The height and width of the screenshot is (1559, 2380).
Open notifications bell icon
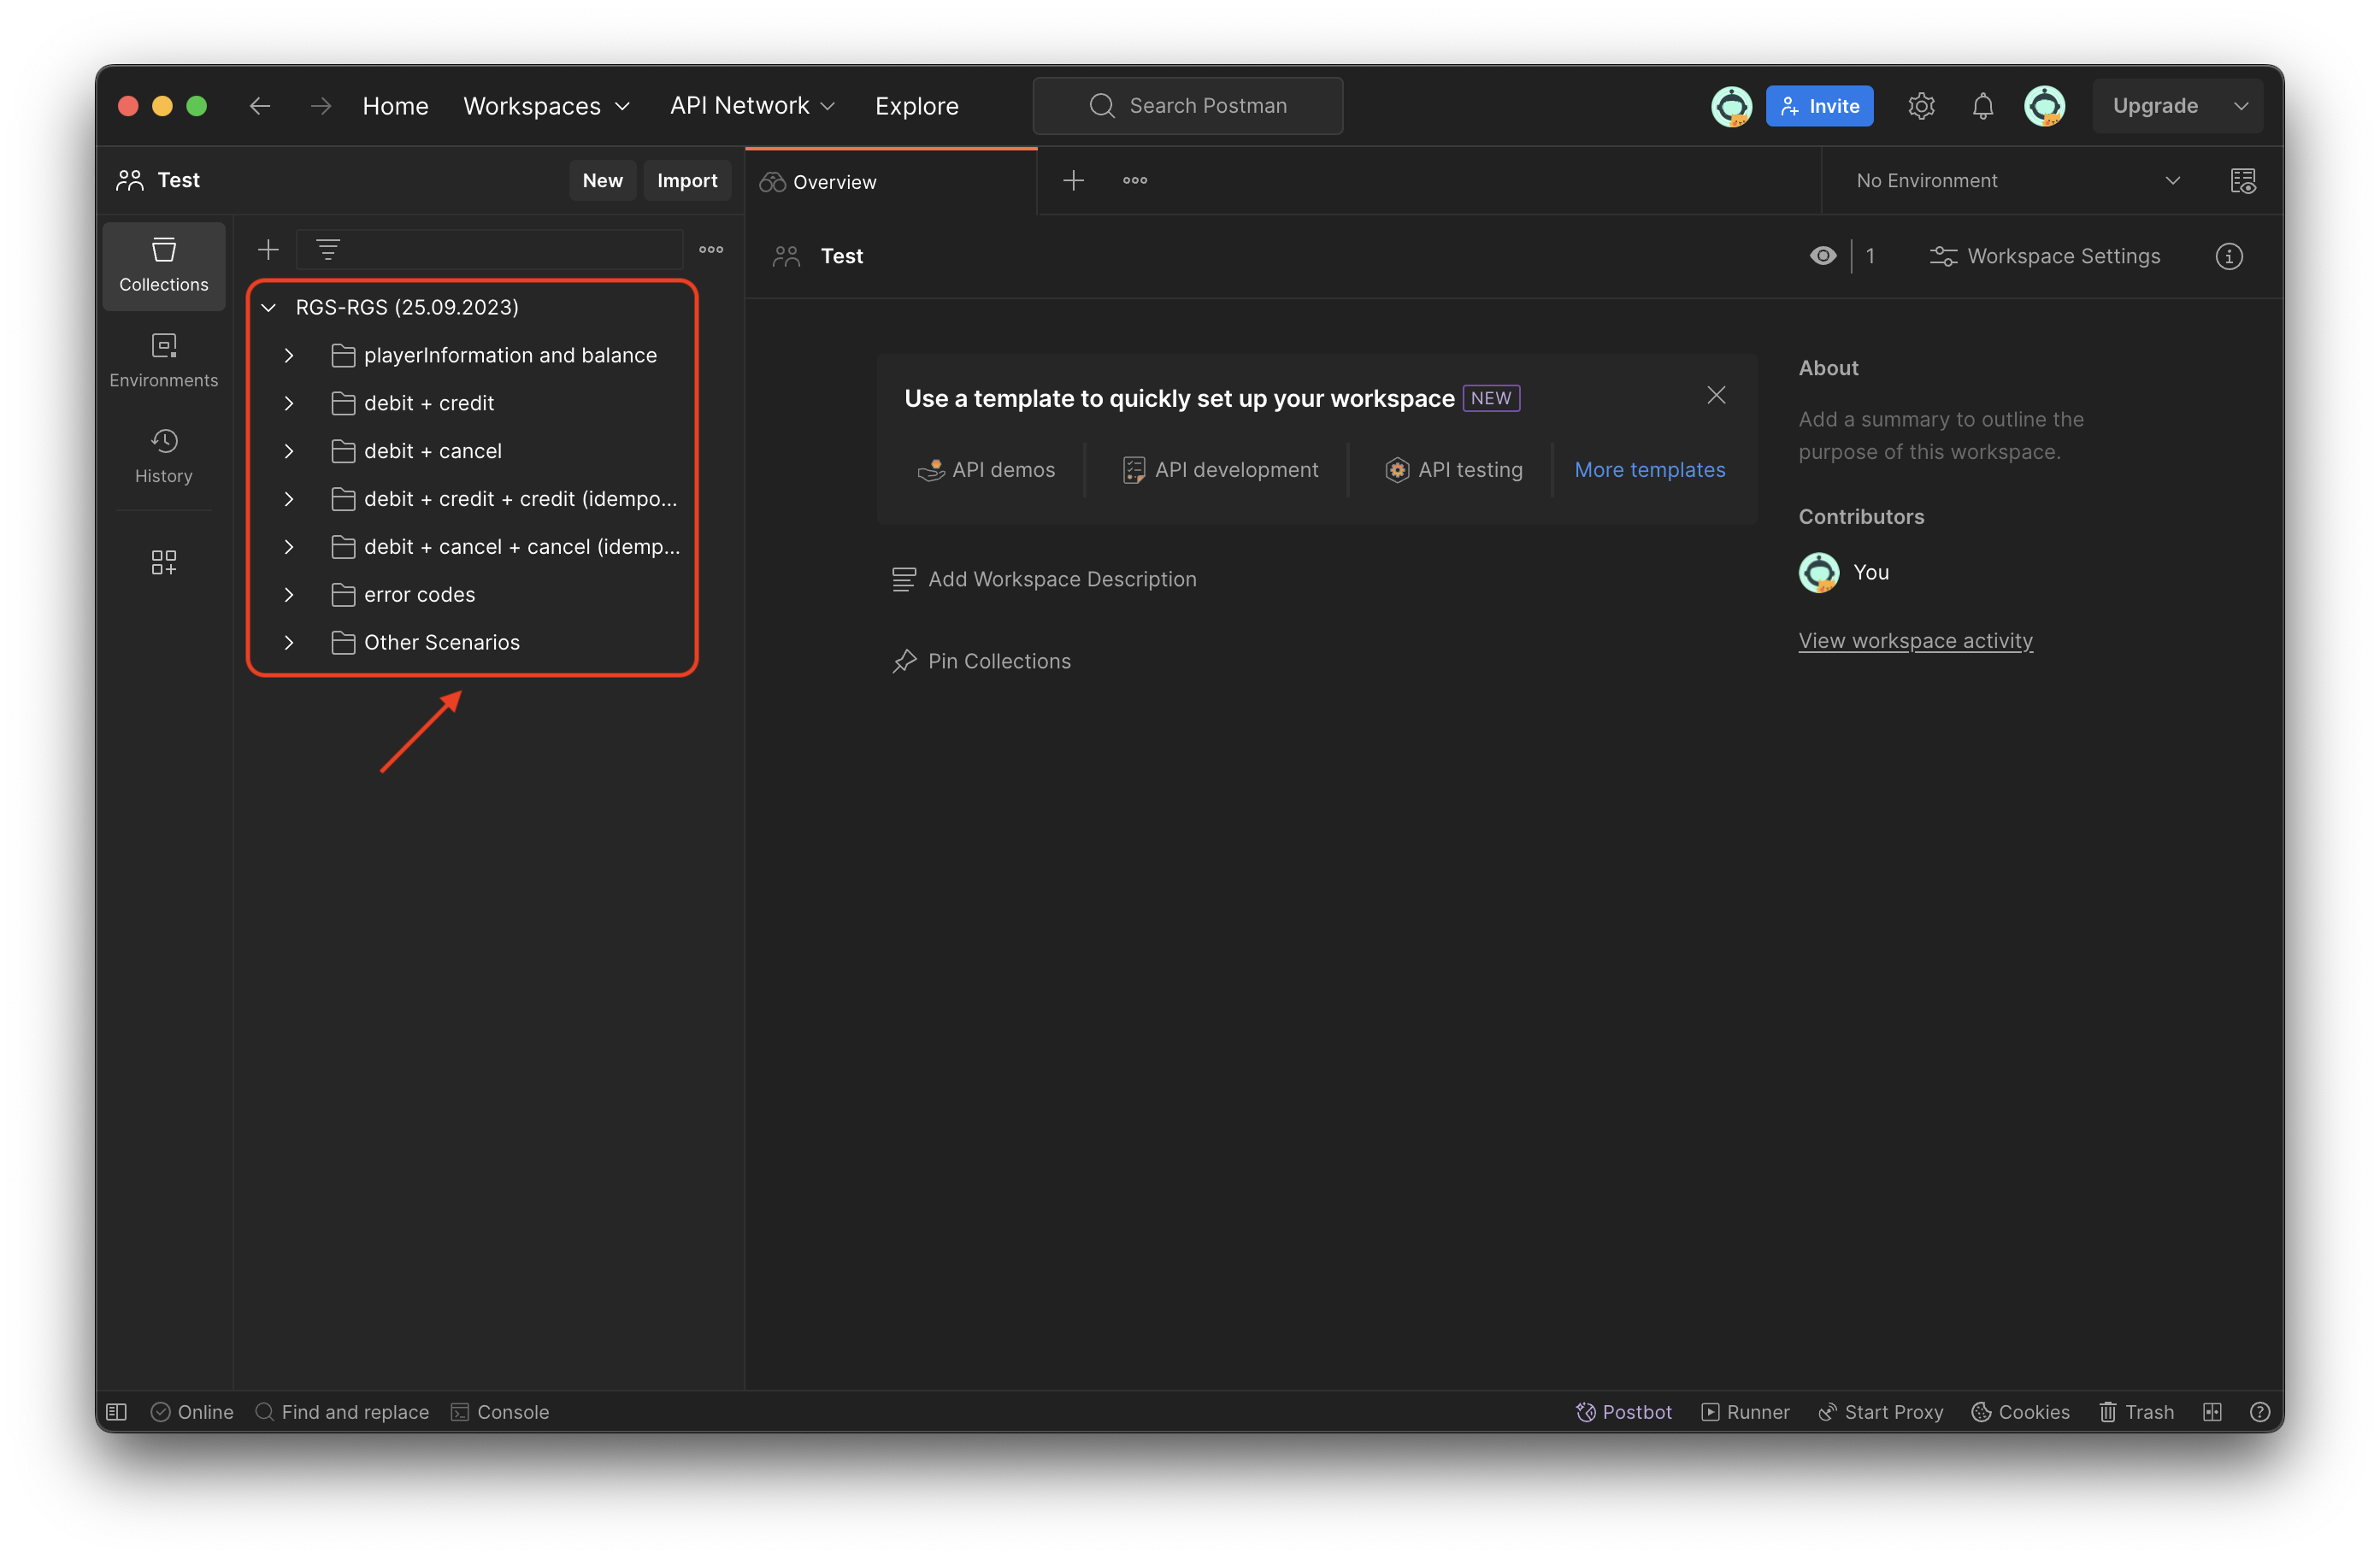tap(1982, 106)
